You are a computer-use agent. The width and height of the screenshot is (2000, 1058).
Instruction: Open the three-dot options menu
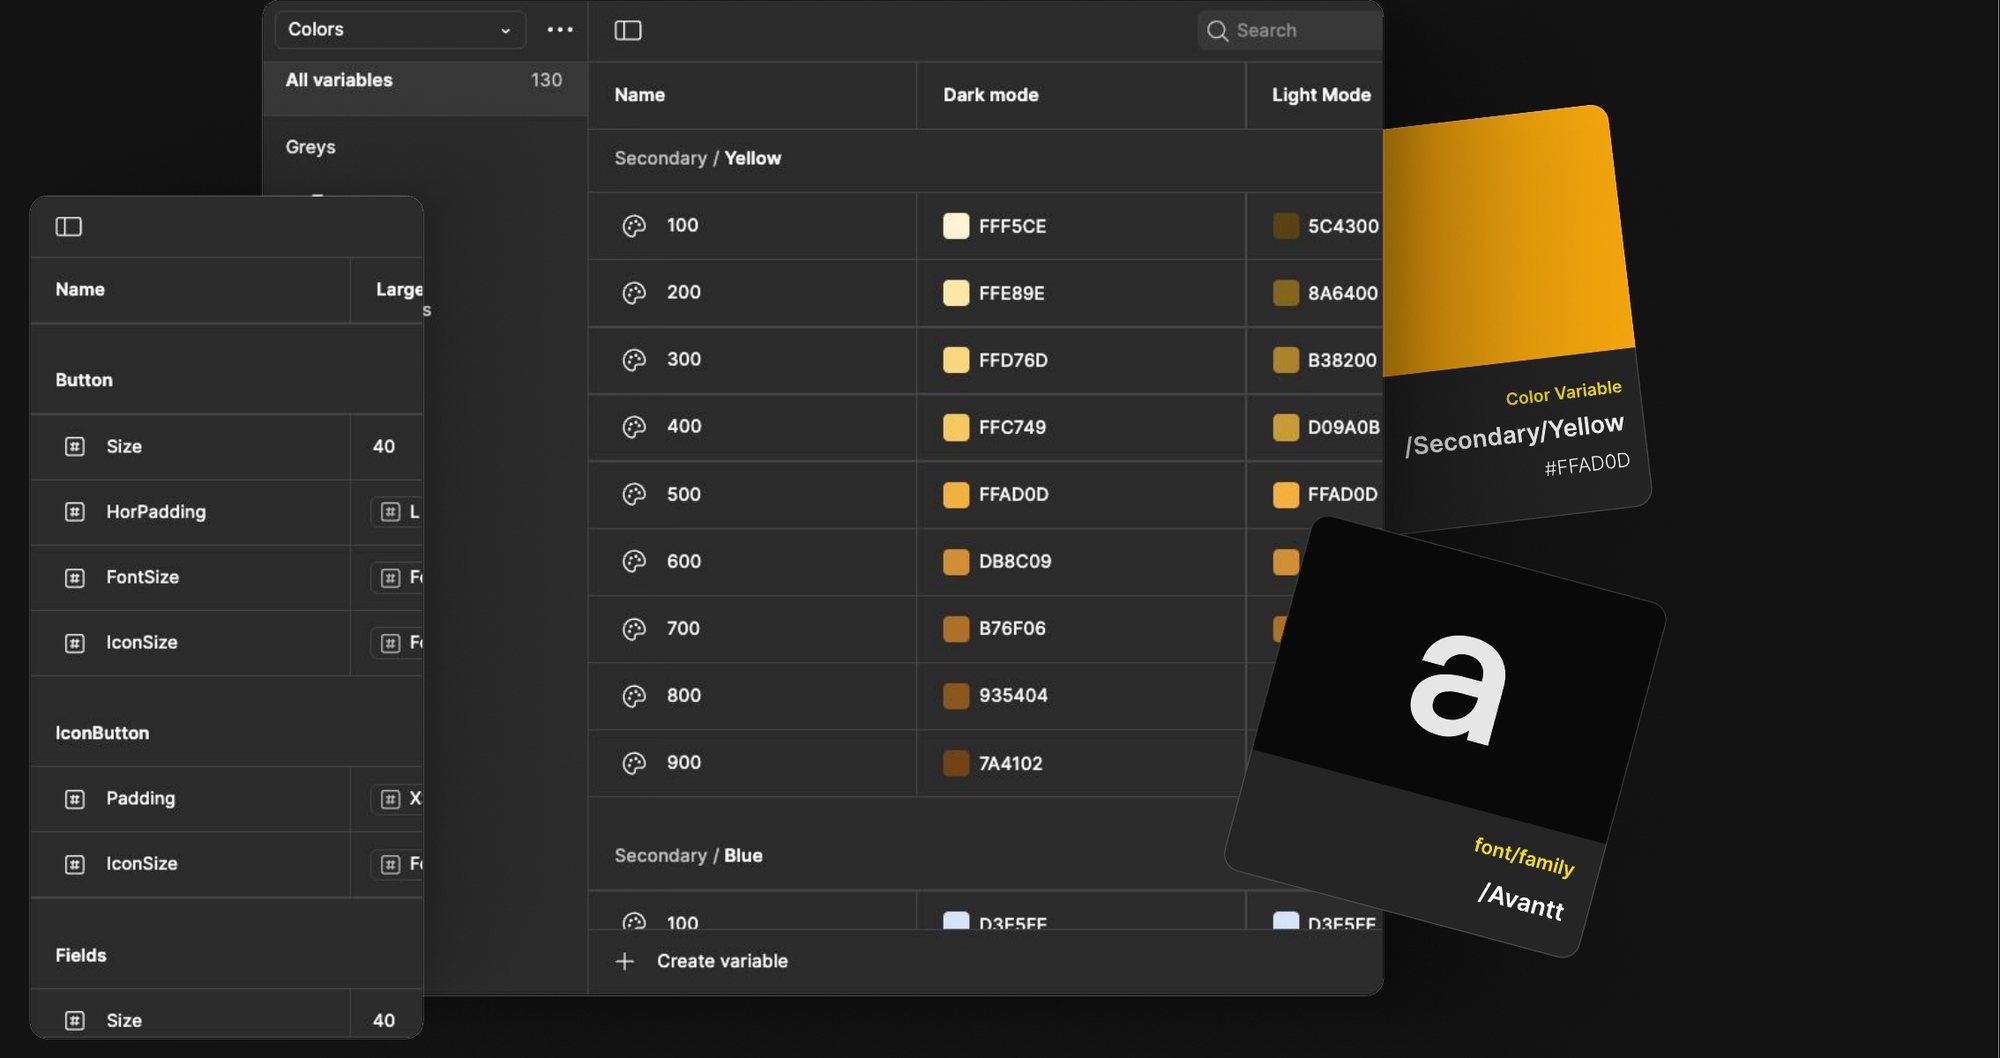coord(560,30)
